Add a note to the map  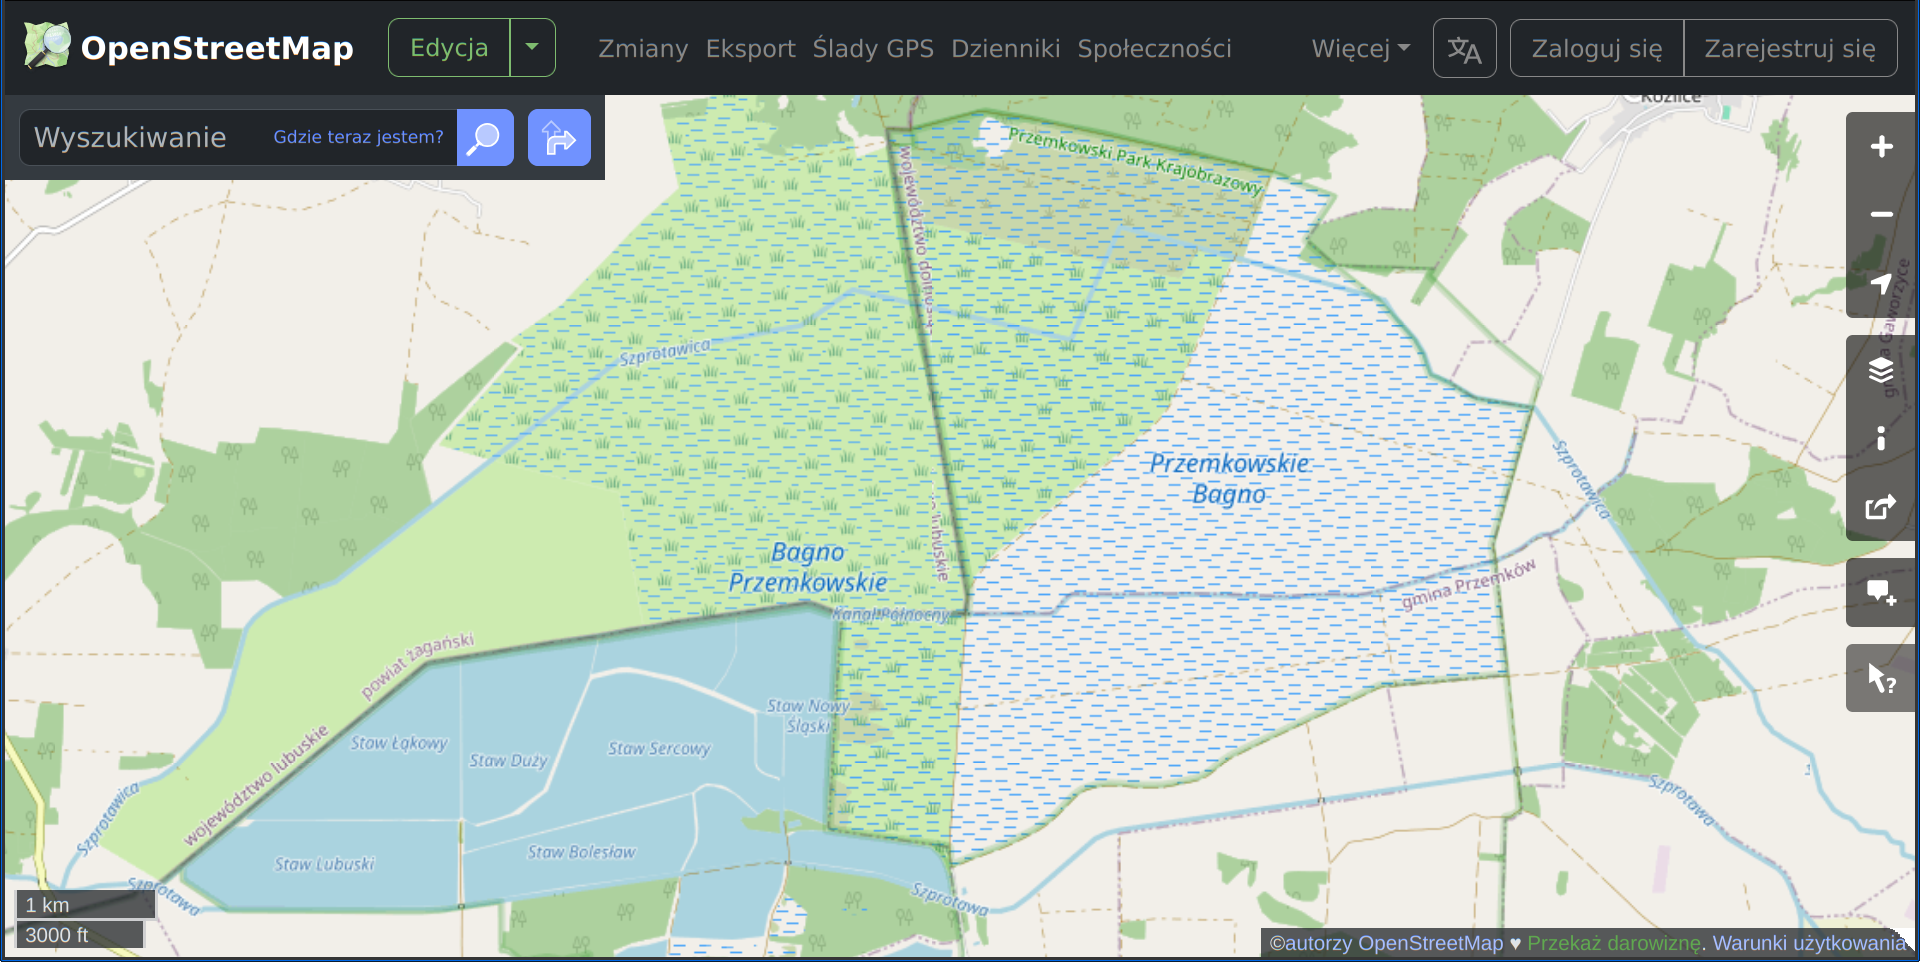pos(1880,593)
